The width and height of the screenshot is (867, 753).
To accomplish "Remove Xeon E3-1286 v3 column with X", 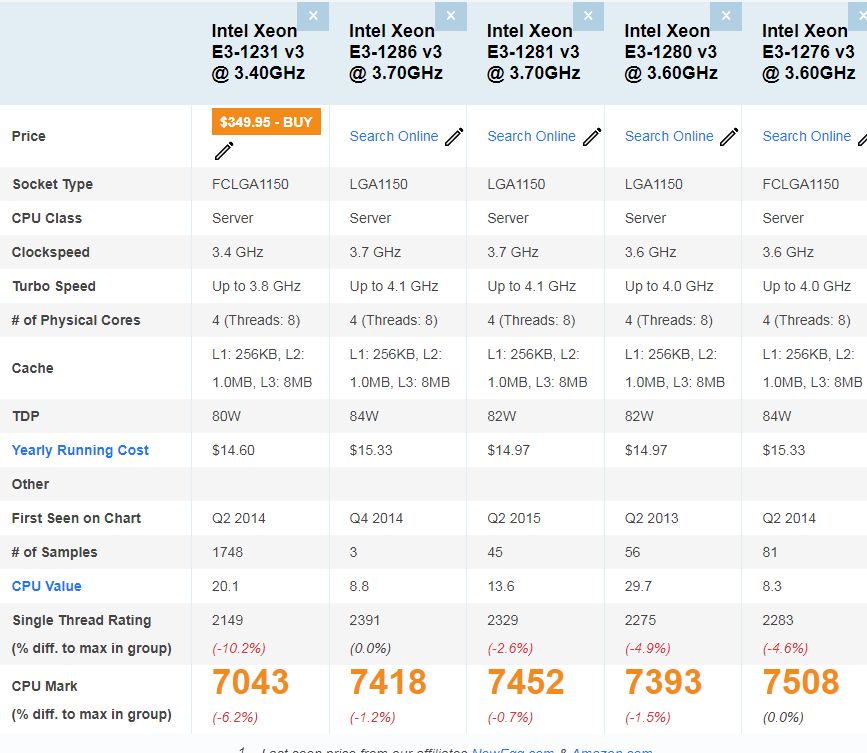I will pyautogui.click(x=451, y=16).
